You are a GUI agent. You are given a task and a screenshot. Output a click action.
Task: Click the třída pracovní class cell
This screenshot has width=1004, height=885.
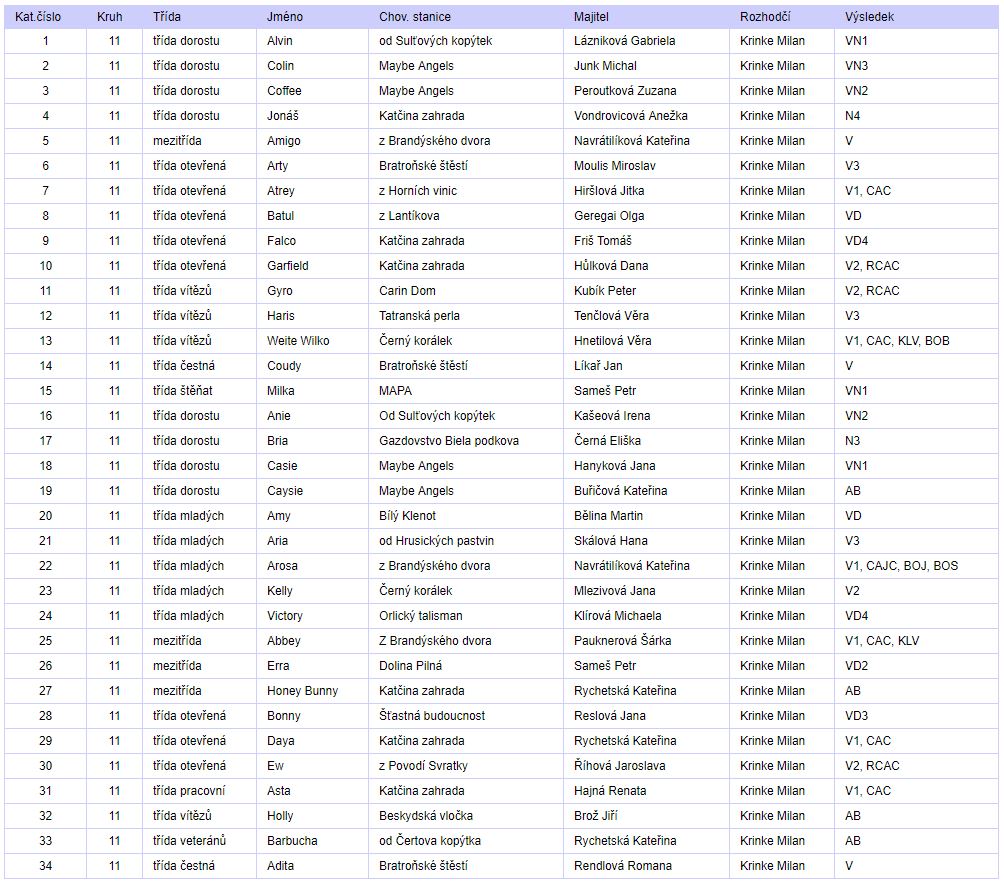(x=188, y=791)
